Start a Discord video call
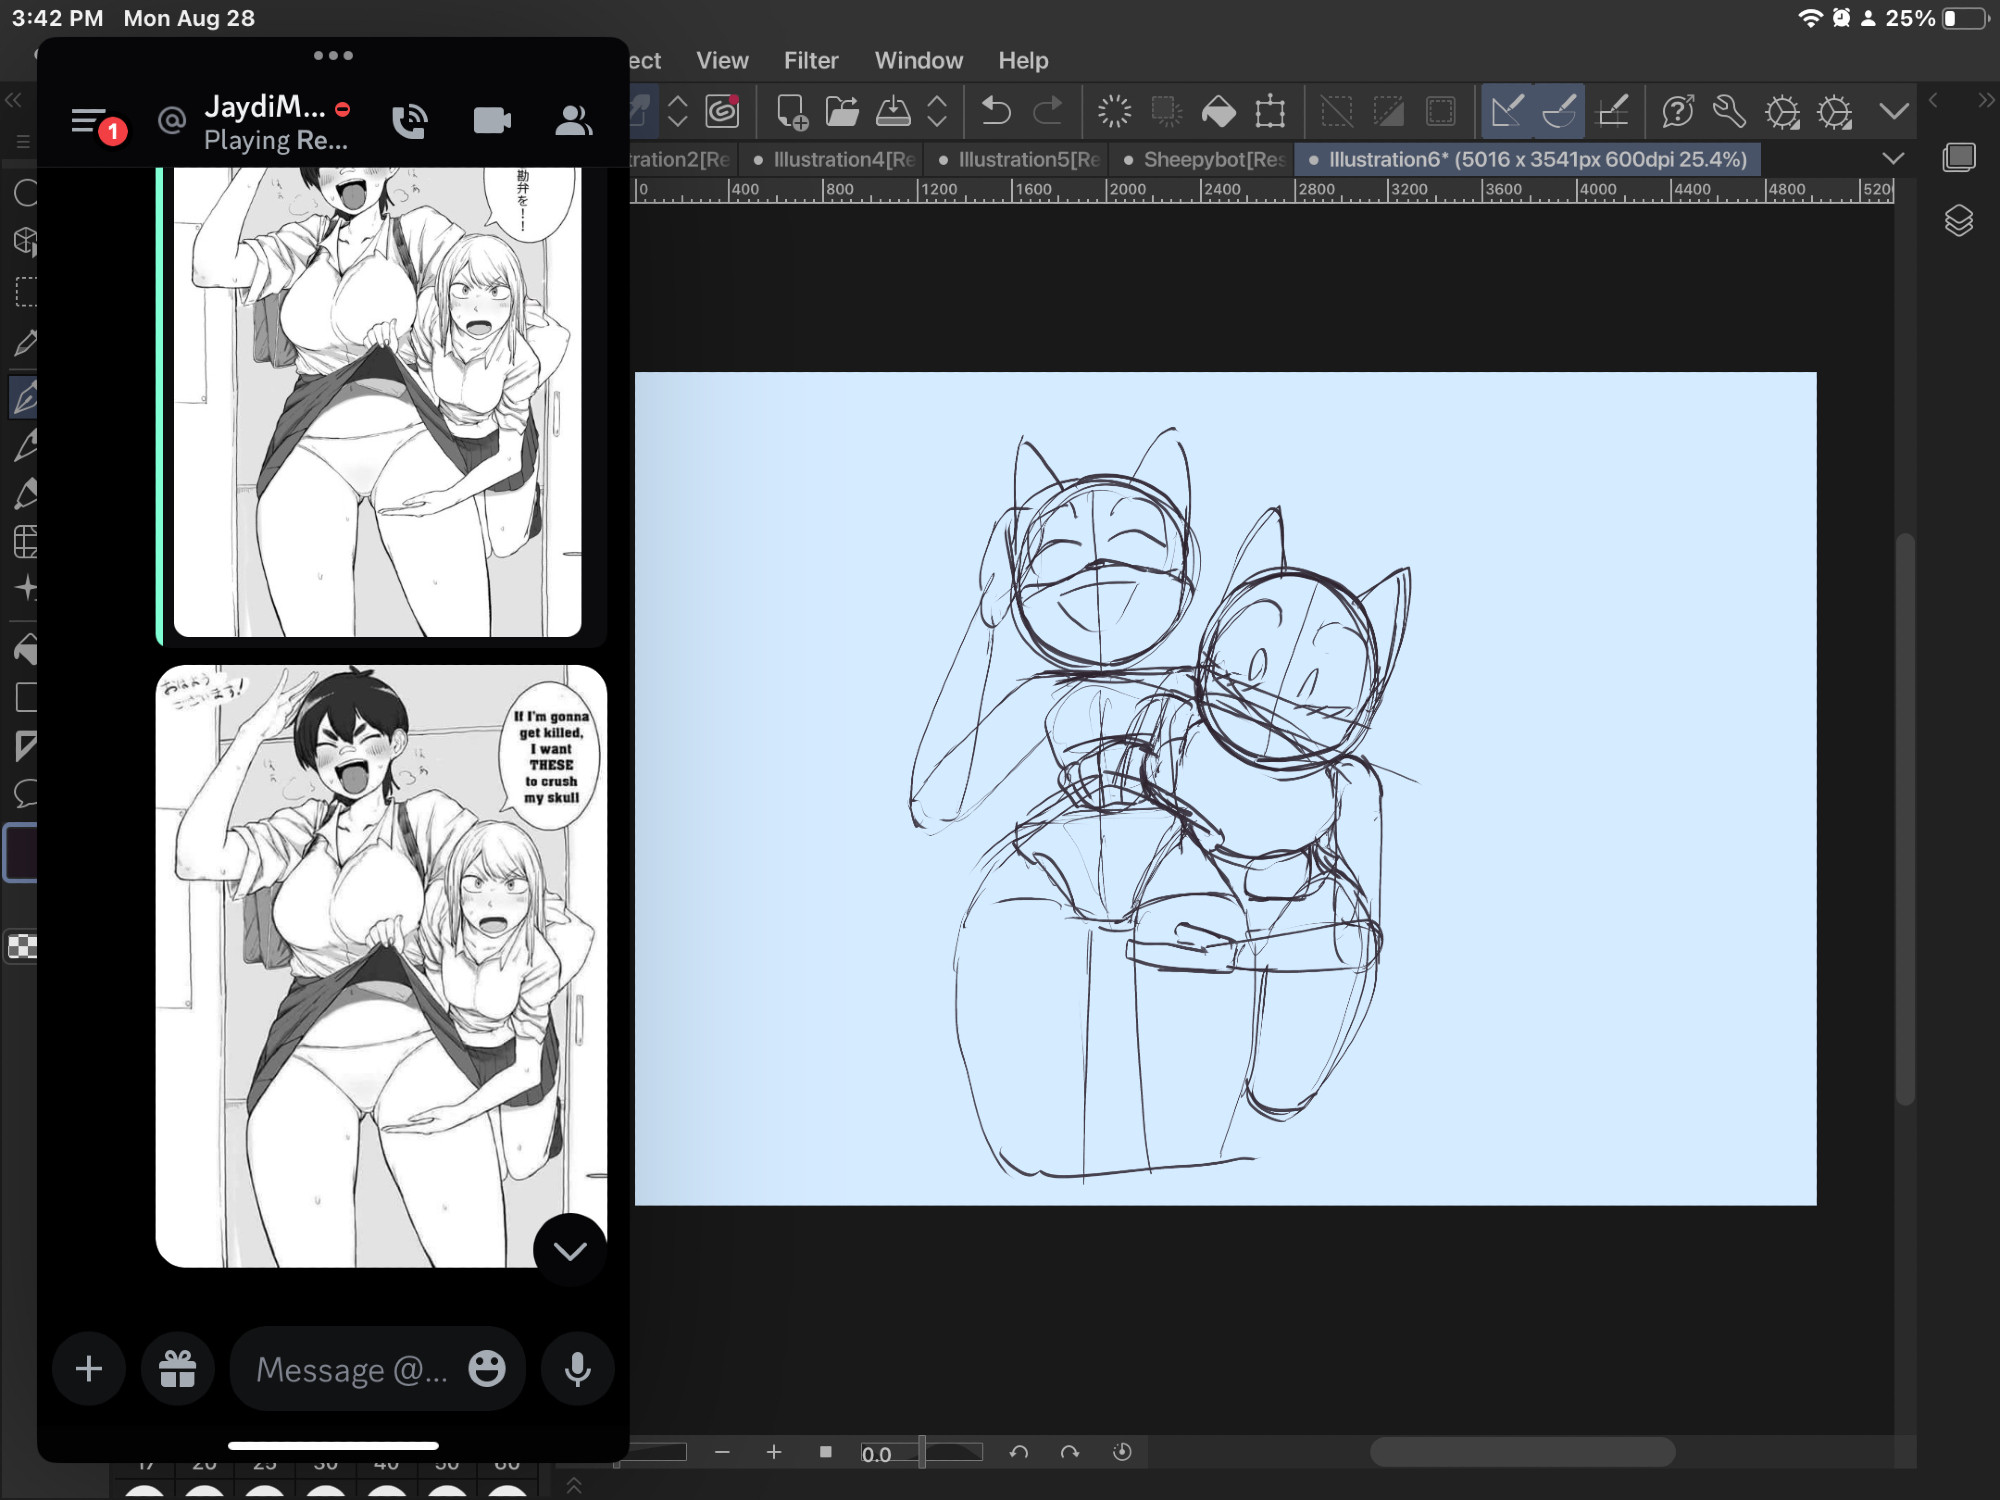 pyautogui.click(x=492, y=121)
